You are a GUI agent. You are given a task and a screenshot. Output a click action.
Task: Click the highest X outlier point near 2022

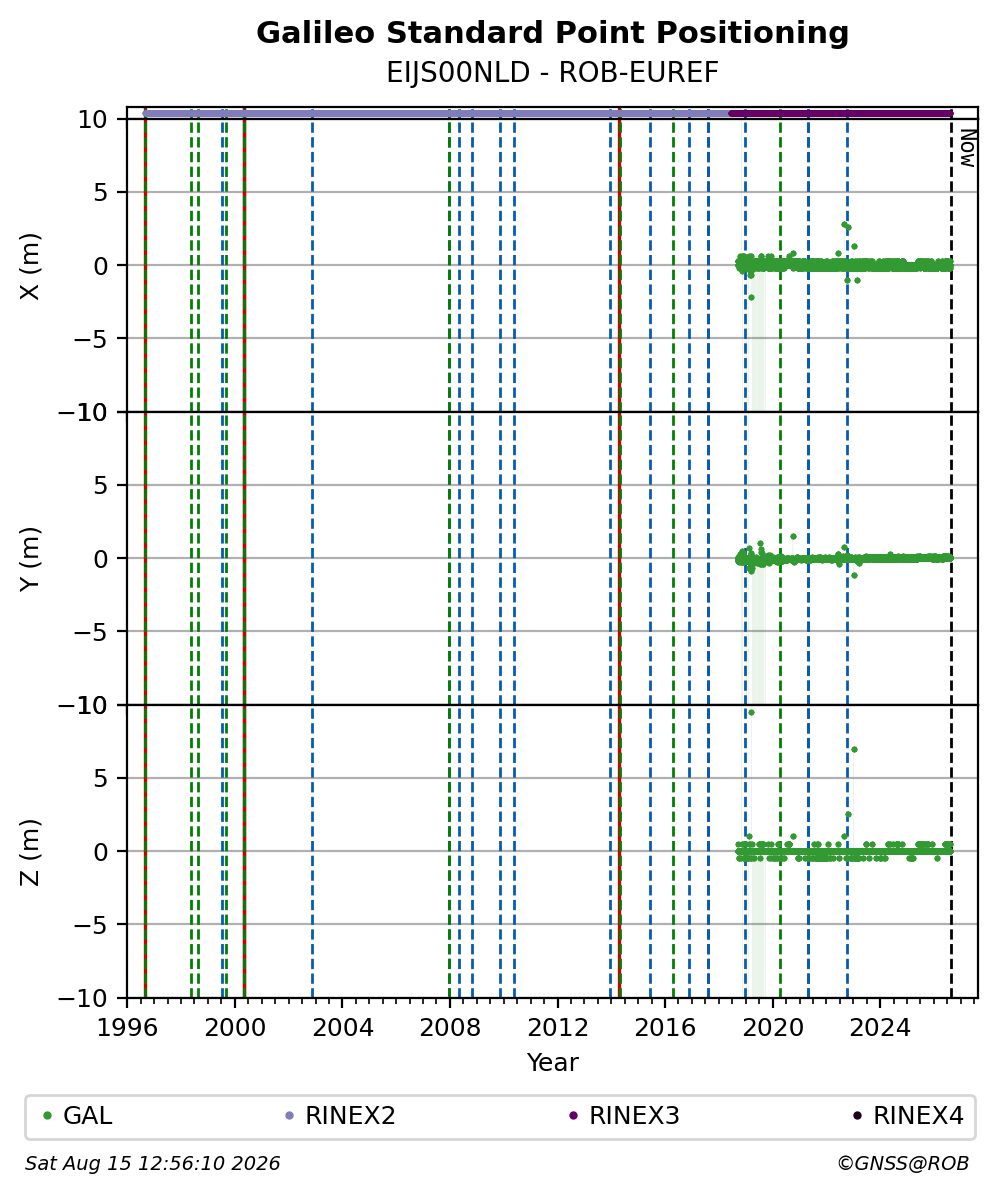tap(843, 225)
